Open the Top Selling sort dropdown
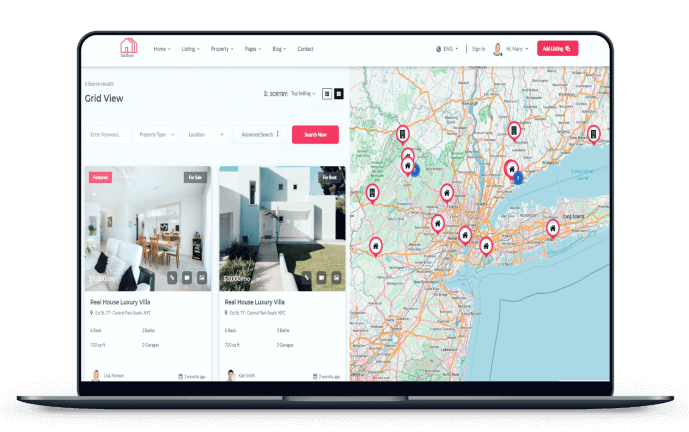The image size is (689, 432). (x=303, y=93)
